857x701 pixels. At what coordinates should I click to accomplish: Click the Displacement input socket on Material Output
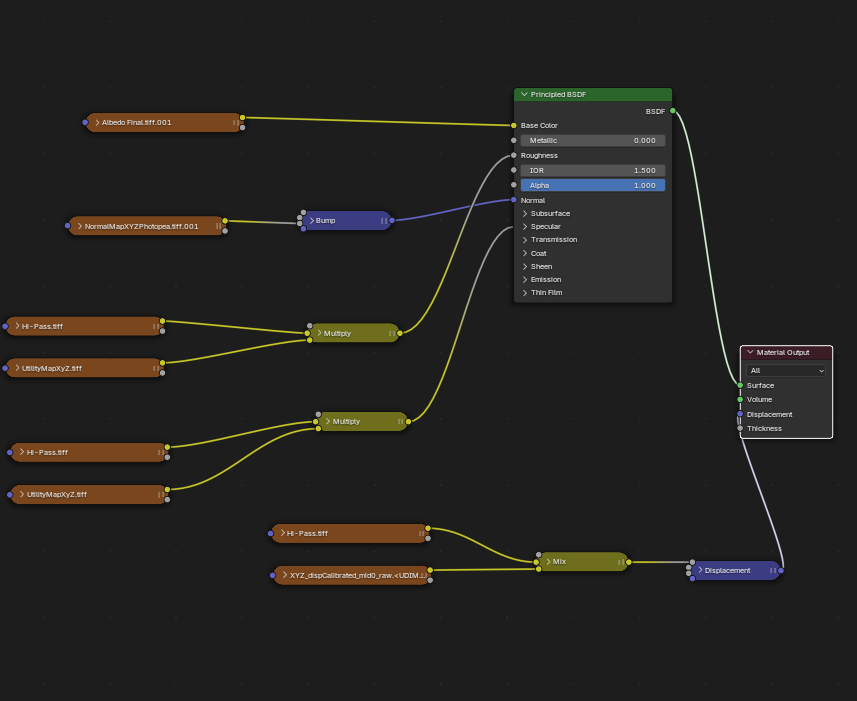[x=740, y=414]
